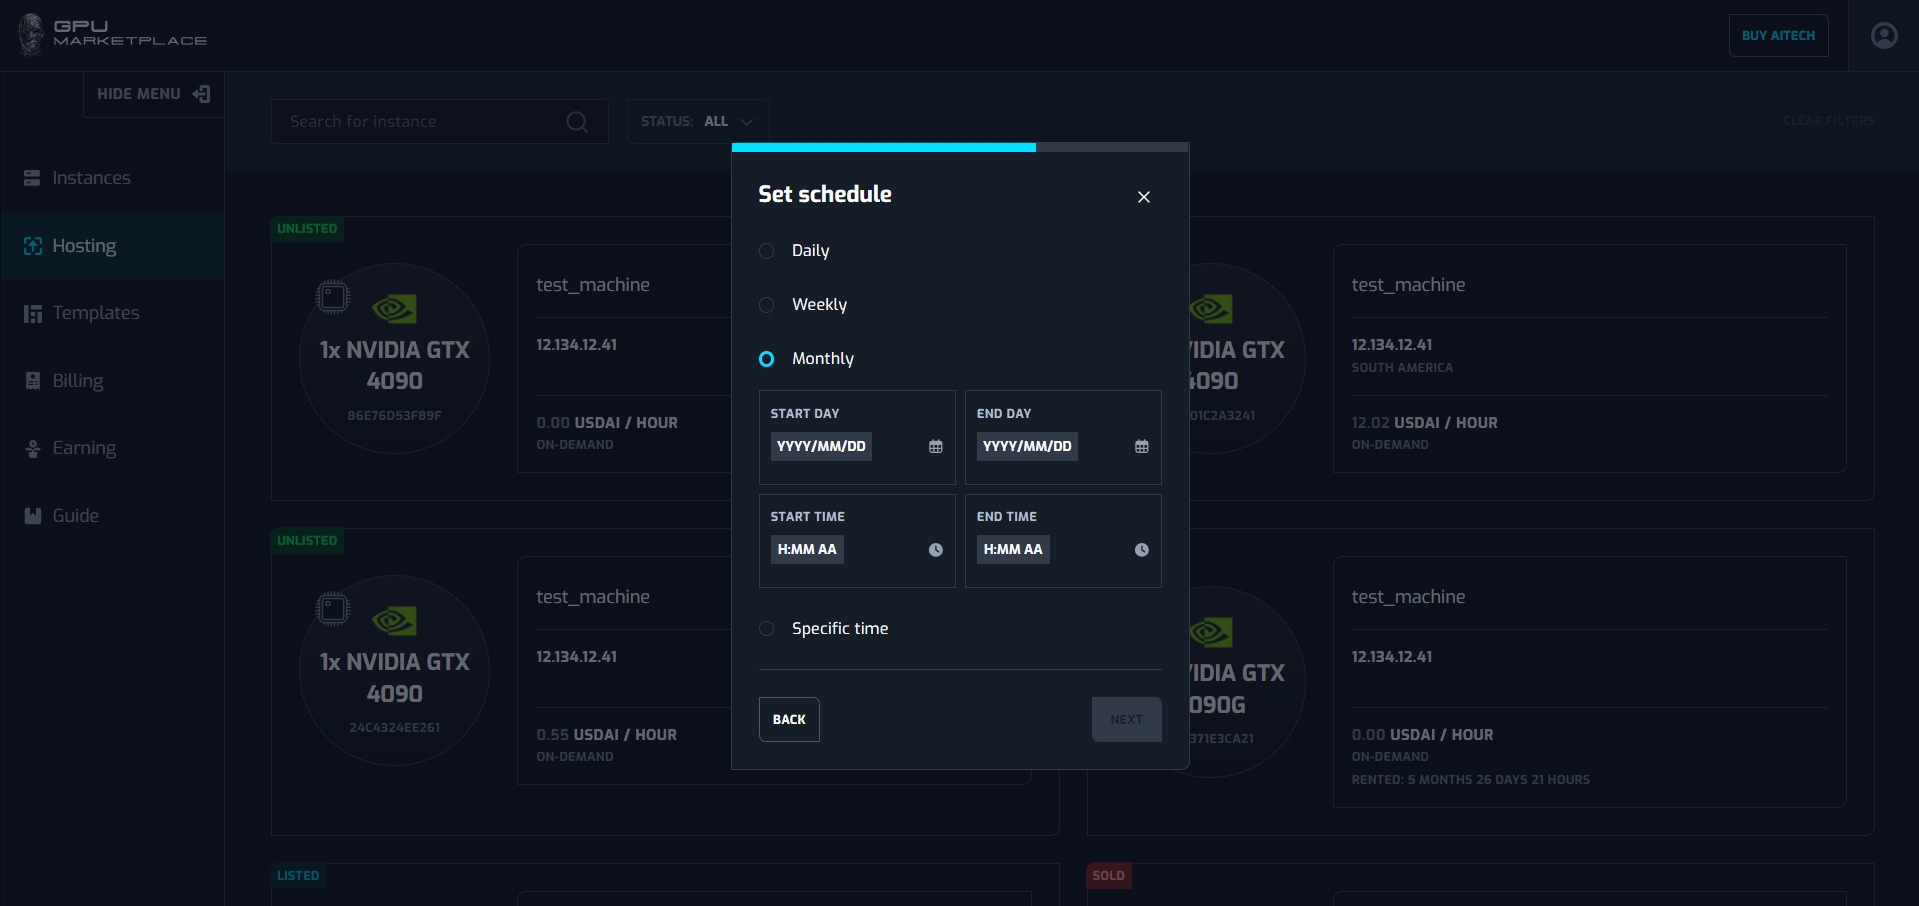Go to the Billing section

[77, 381]
